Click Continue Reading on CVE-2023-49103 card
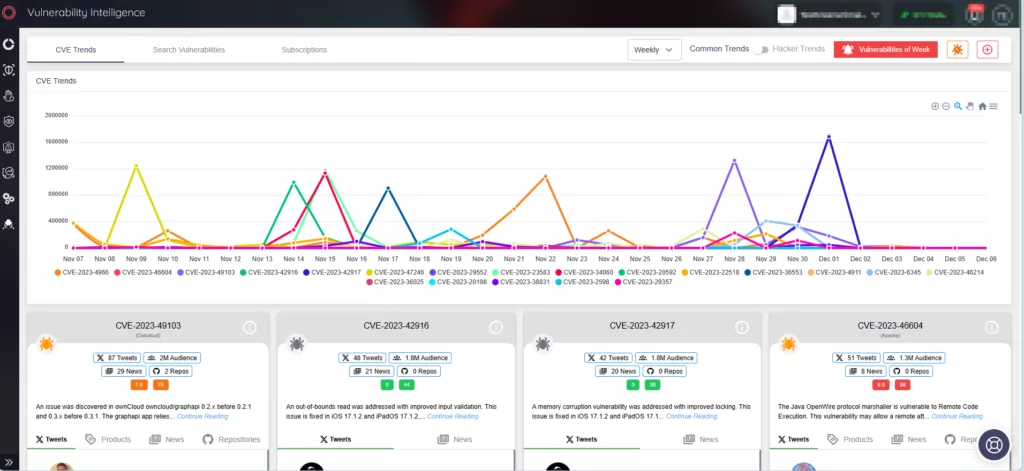1024x471 pixels. [202, 416]
